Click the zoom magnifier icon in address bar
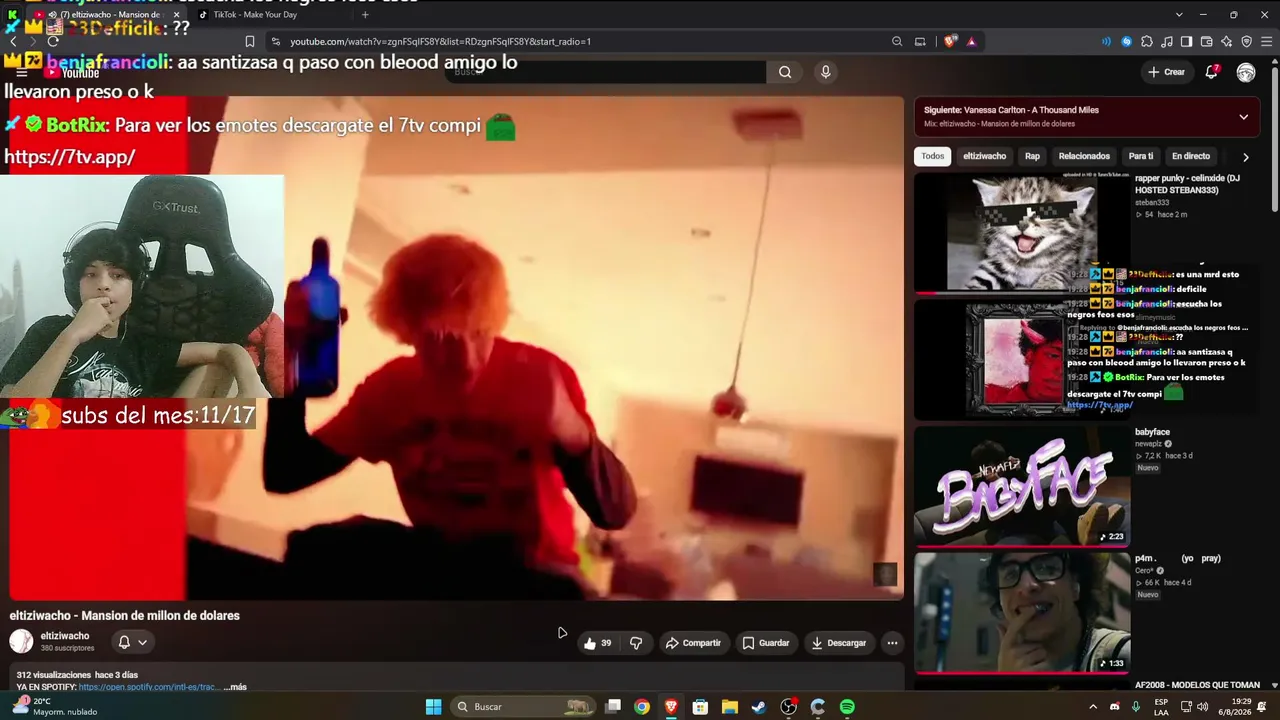This screenshot has width=1280, height=720. tap(897, 42)
